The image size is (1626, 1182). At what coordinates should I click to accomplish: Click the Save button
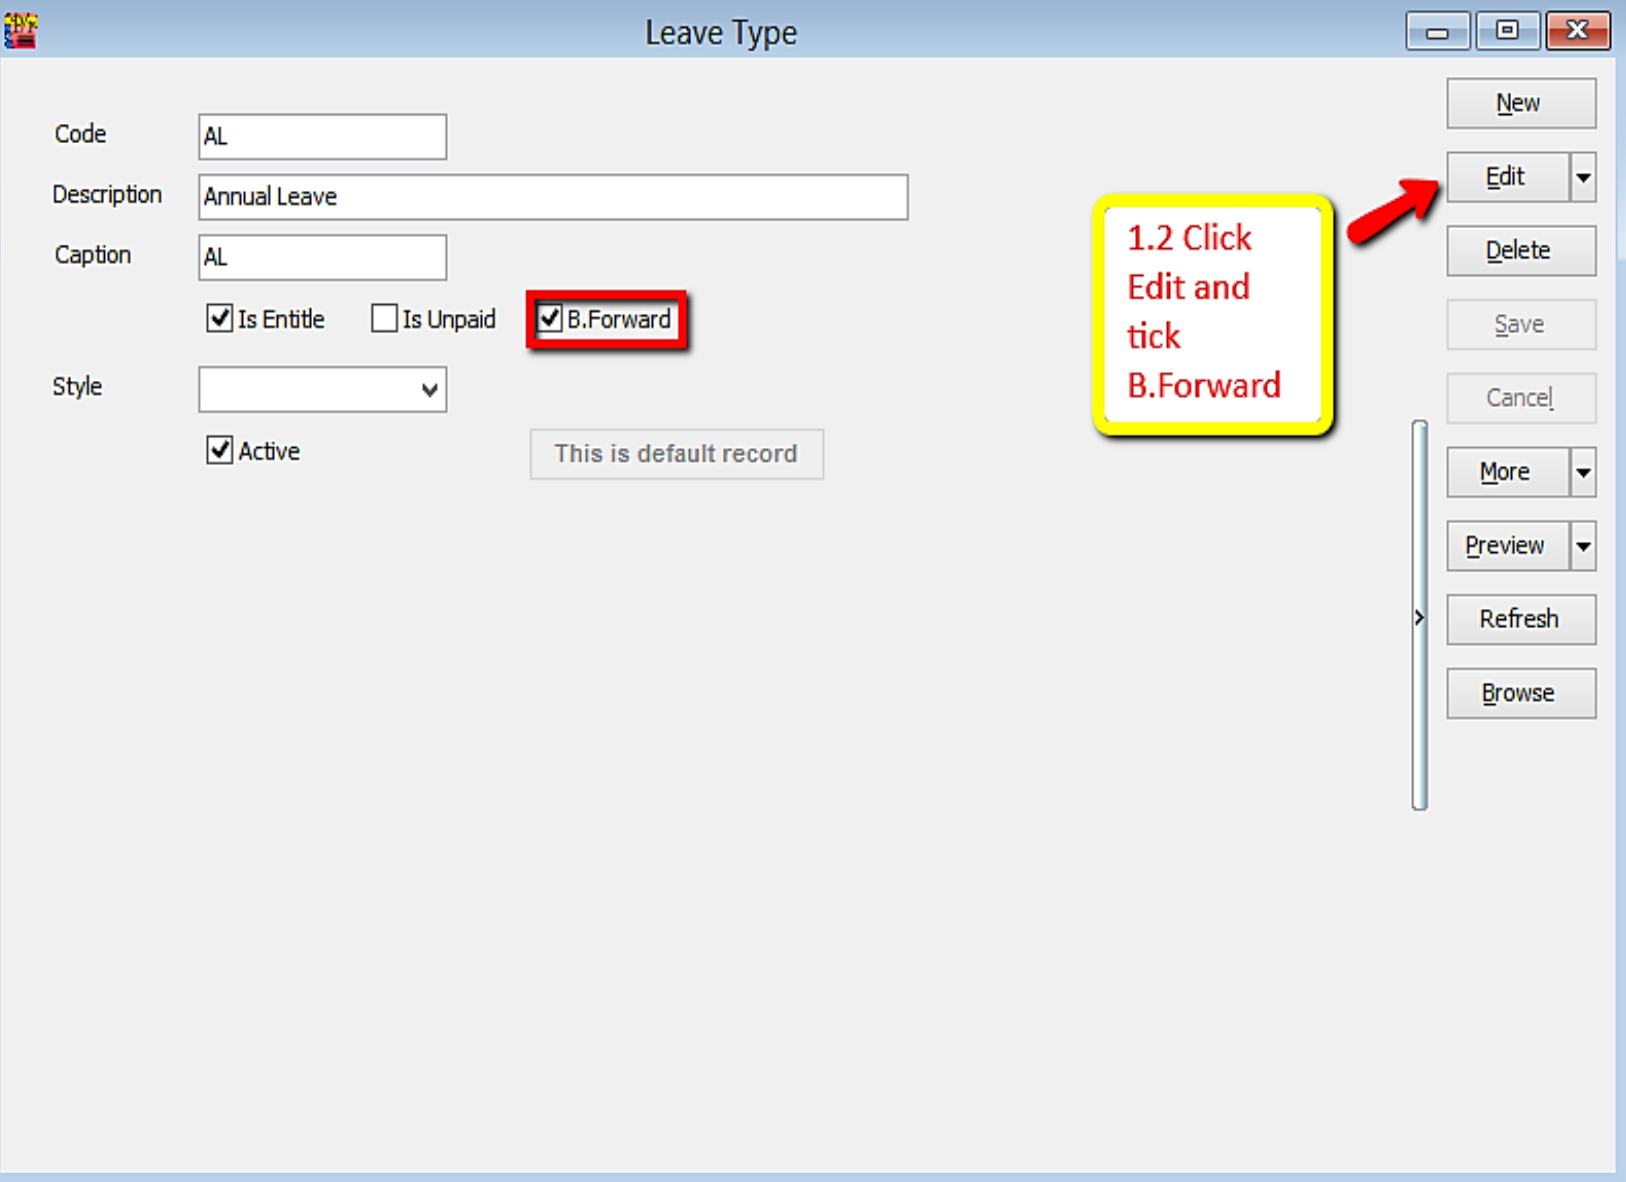[x=1520, y=324]
